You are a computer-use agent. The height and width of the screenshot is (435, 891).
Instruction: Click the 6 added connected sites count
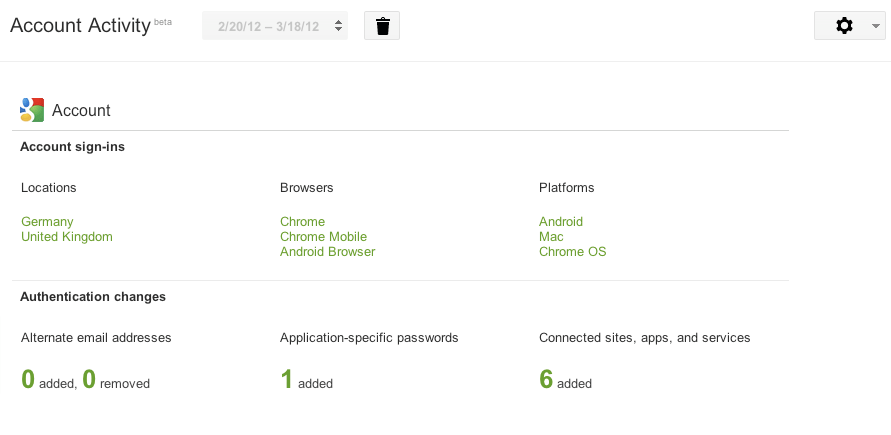(x=546, y=379)
